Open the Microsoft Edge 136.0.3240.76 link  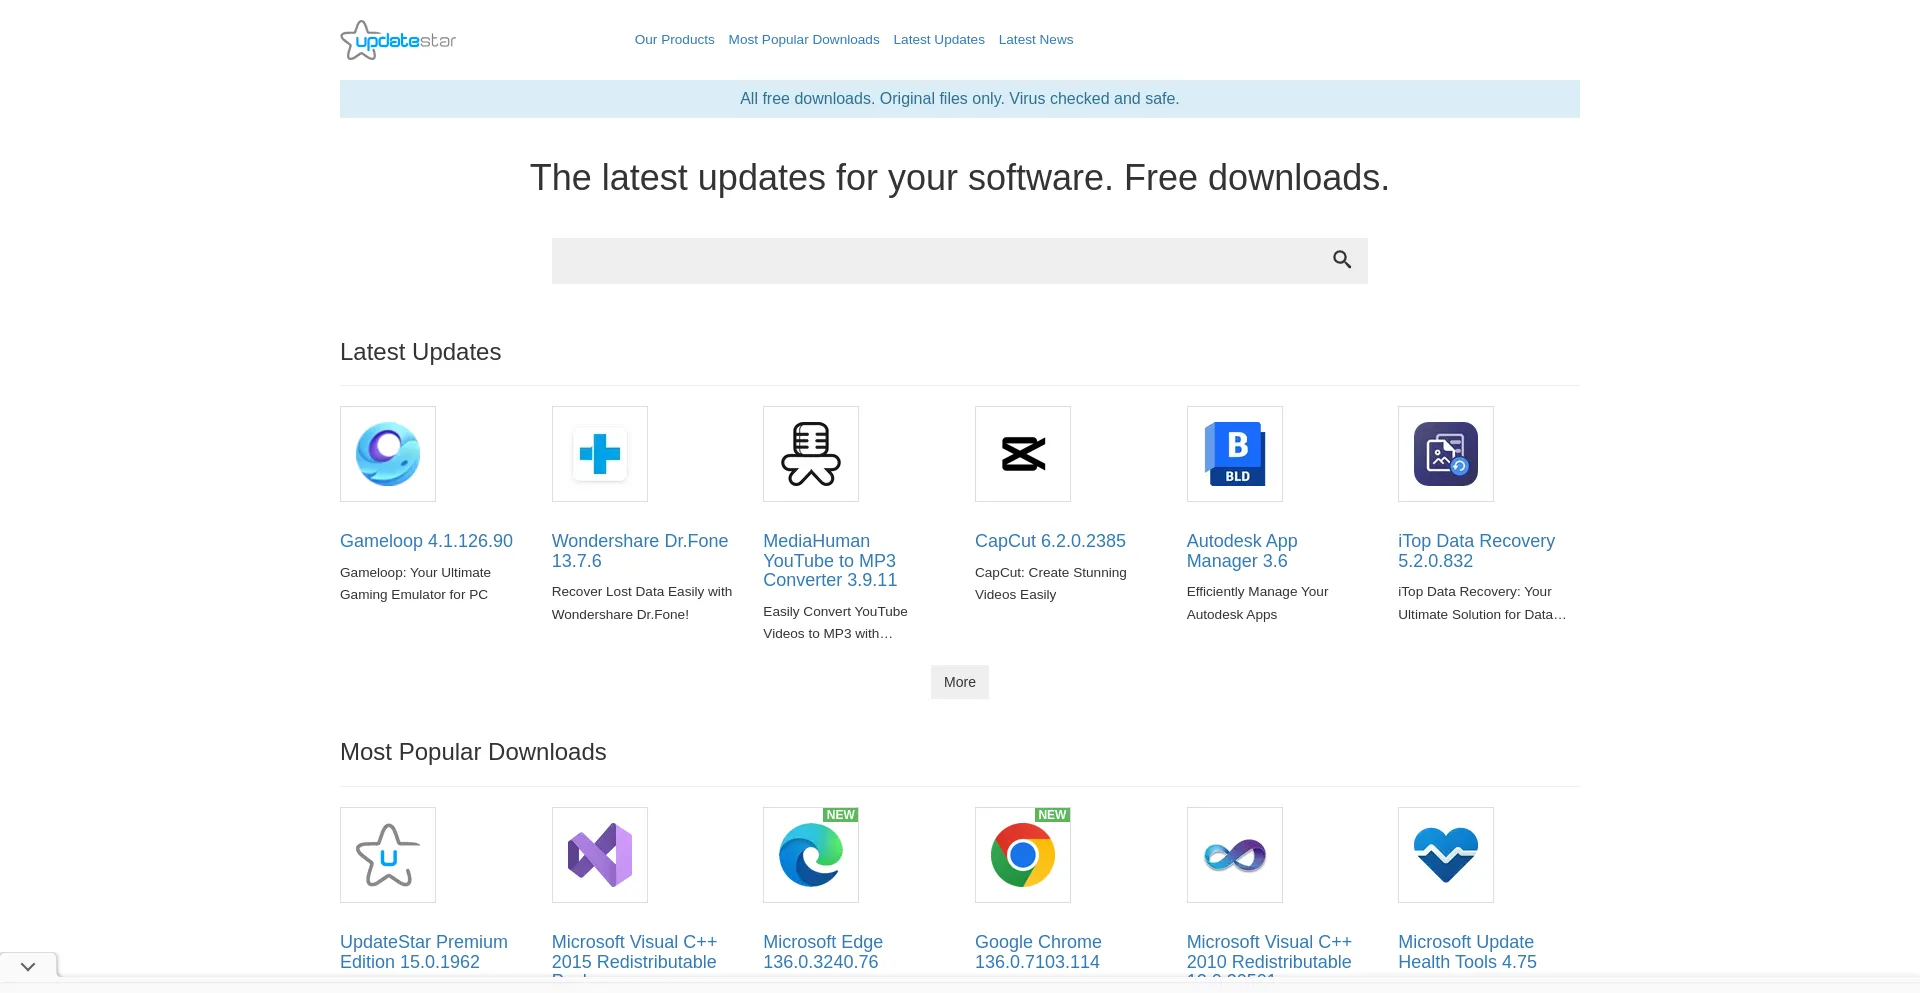[x=823, y=952]
